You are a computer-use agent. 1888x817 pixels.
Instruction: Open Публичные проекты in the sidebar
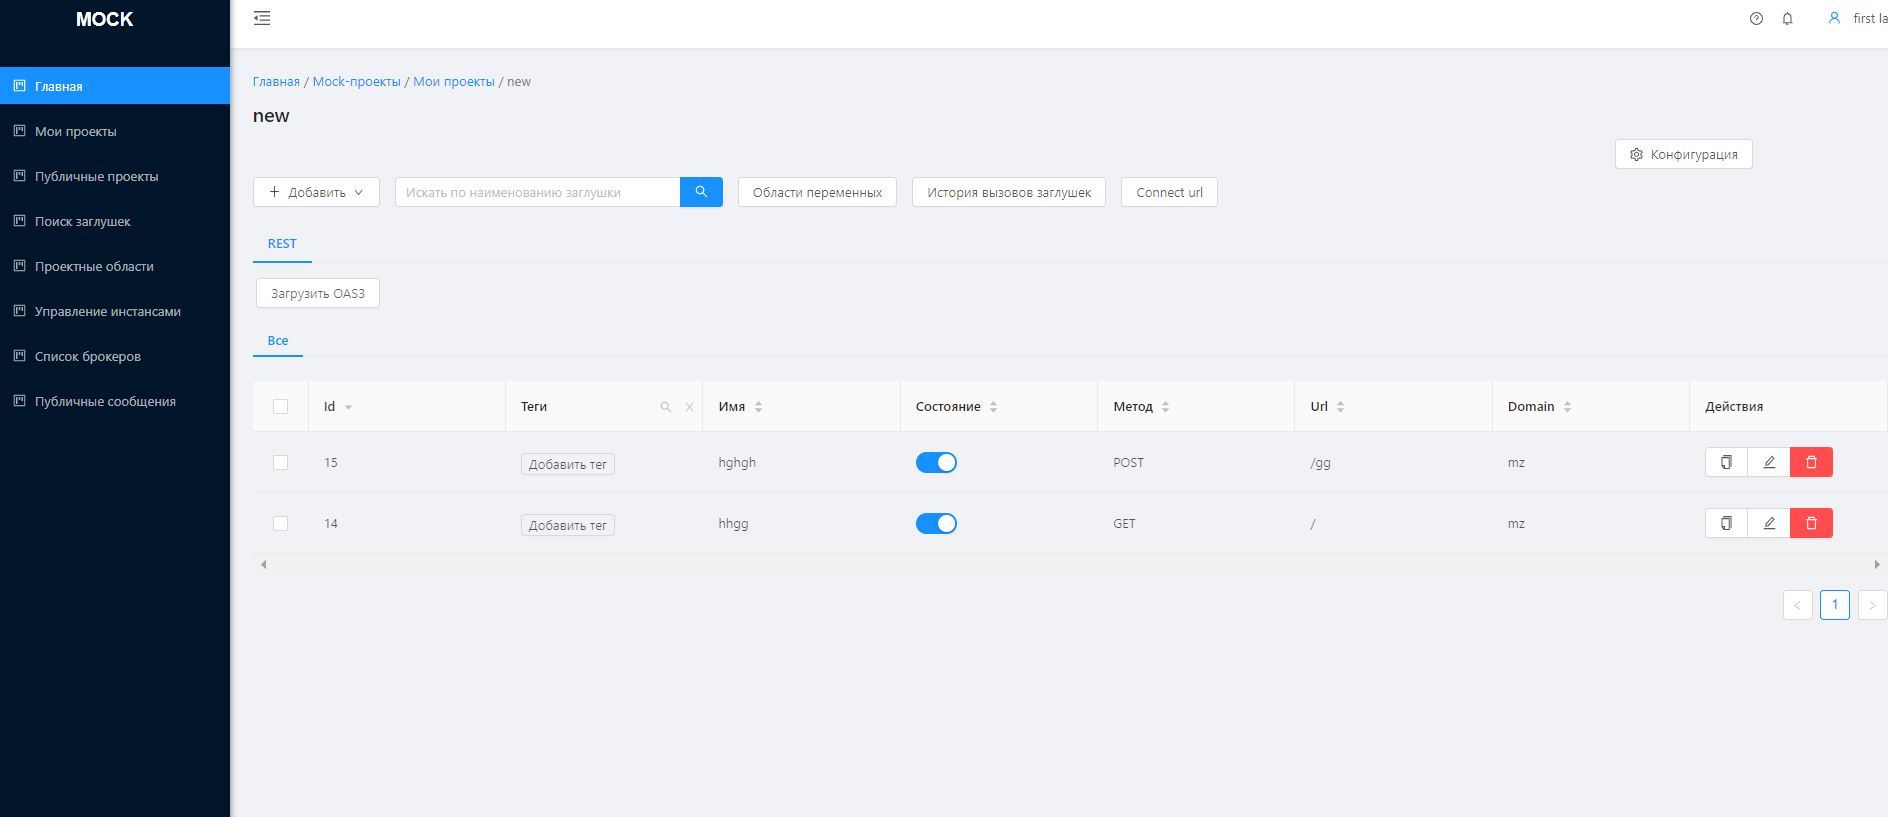point(115,176)
